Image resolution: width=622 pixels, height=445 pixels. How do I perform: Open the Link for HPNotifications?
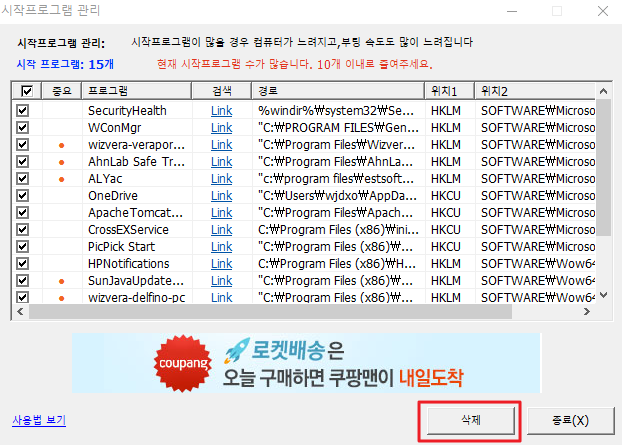tap(221, 264)
